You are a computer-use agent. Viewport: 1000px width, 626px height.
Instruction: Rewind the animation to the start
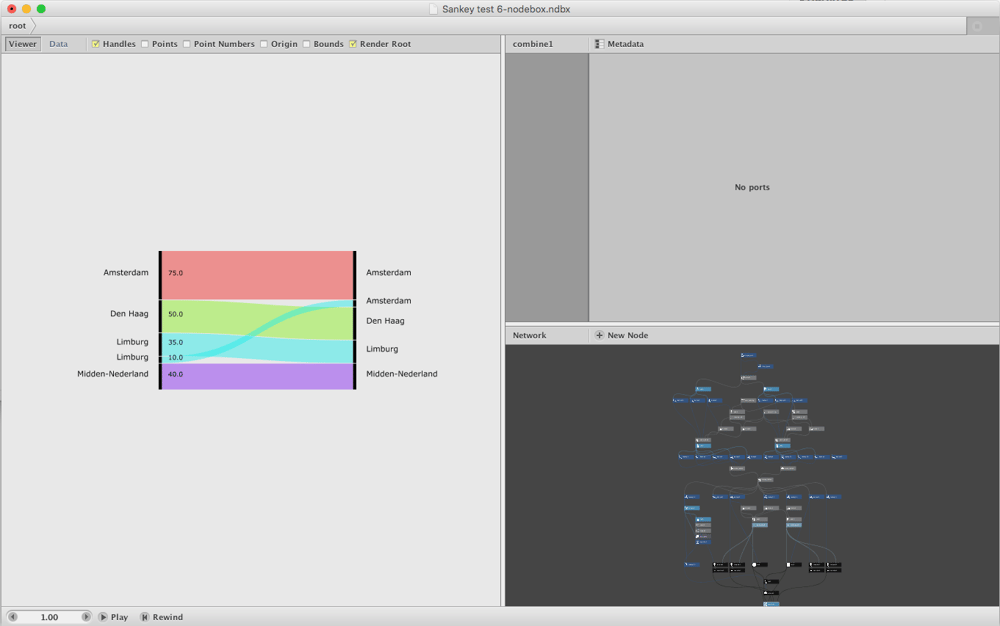click(162, 617)
